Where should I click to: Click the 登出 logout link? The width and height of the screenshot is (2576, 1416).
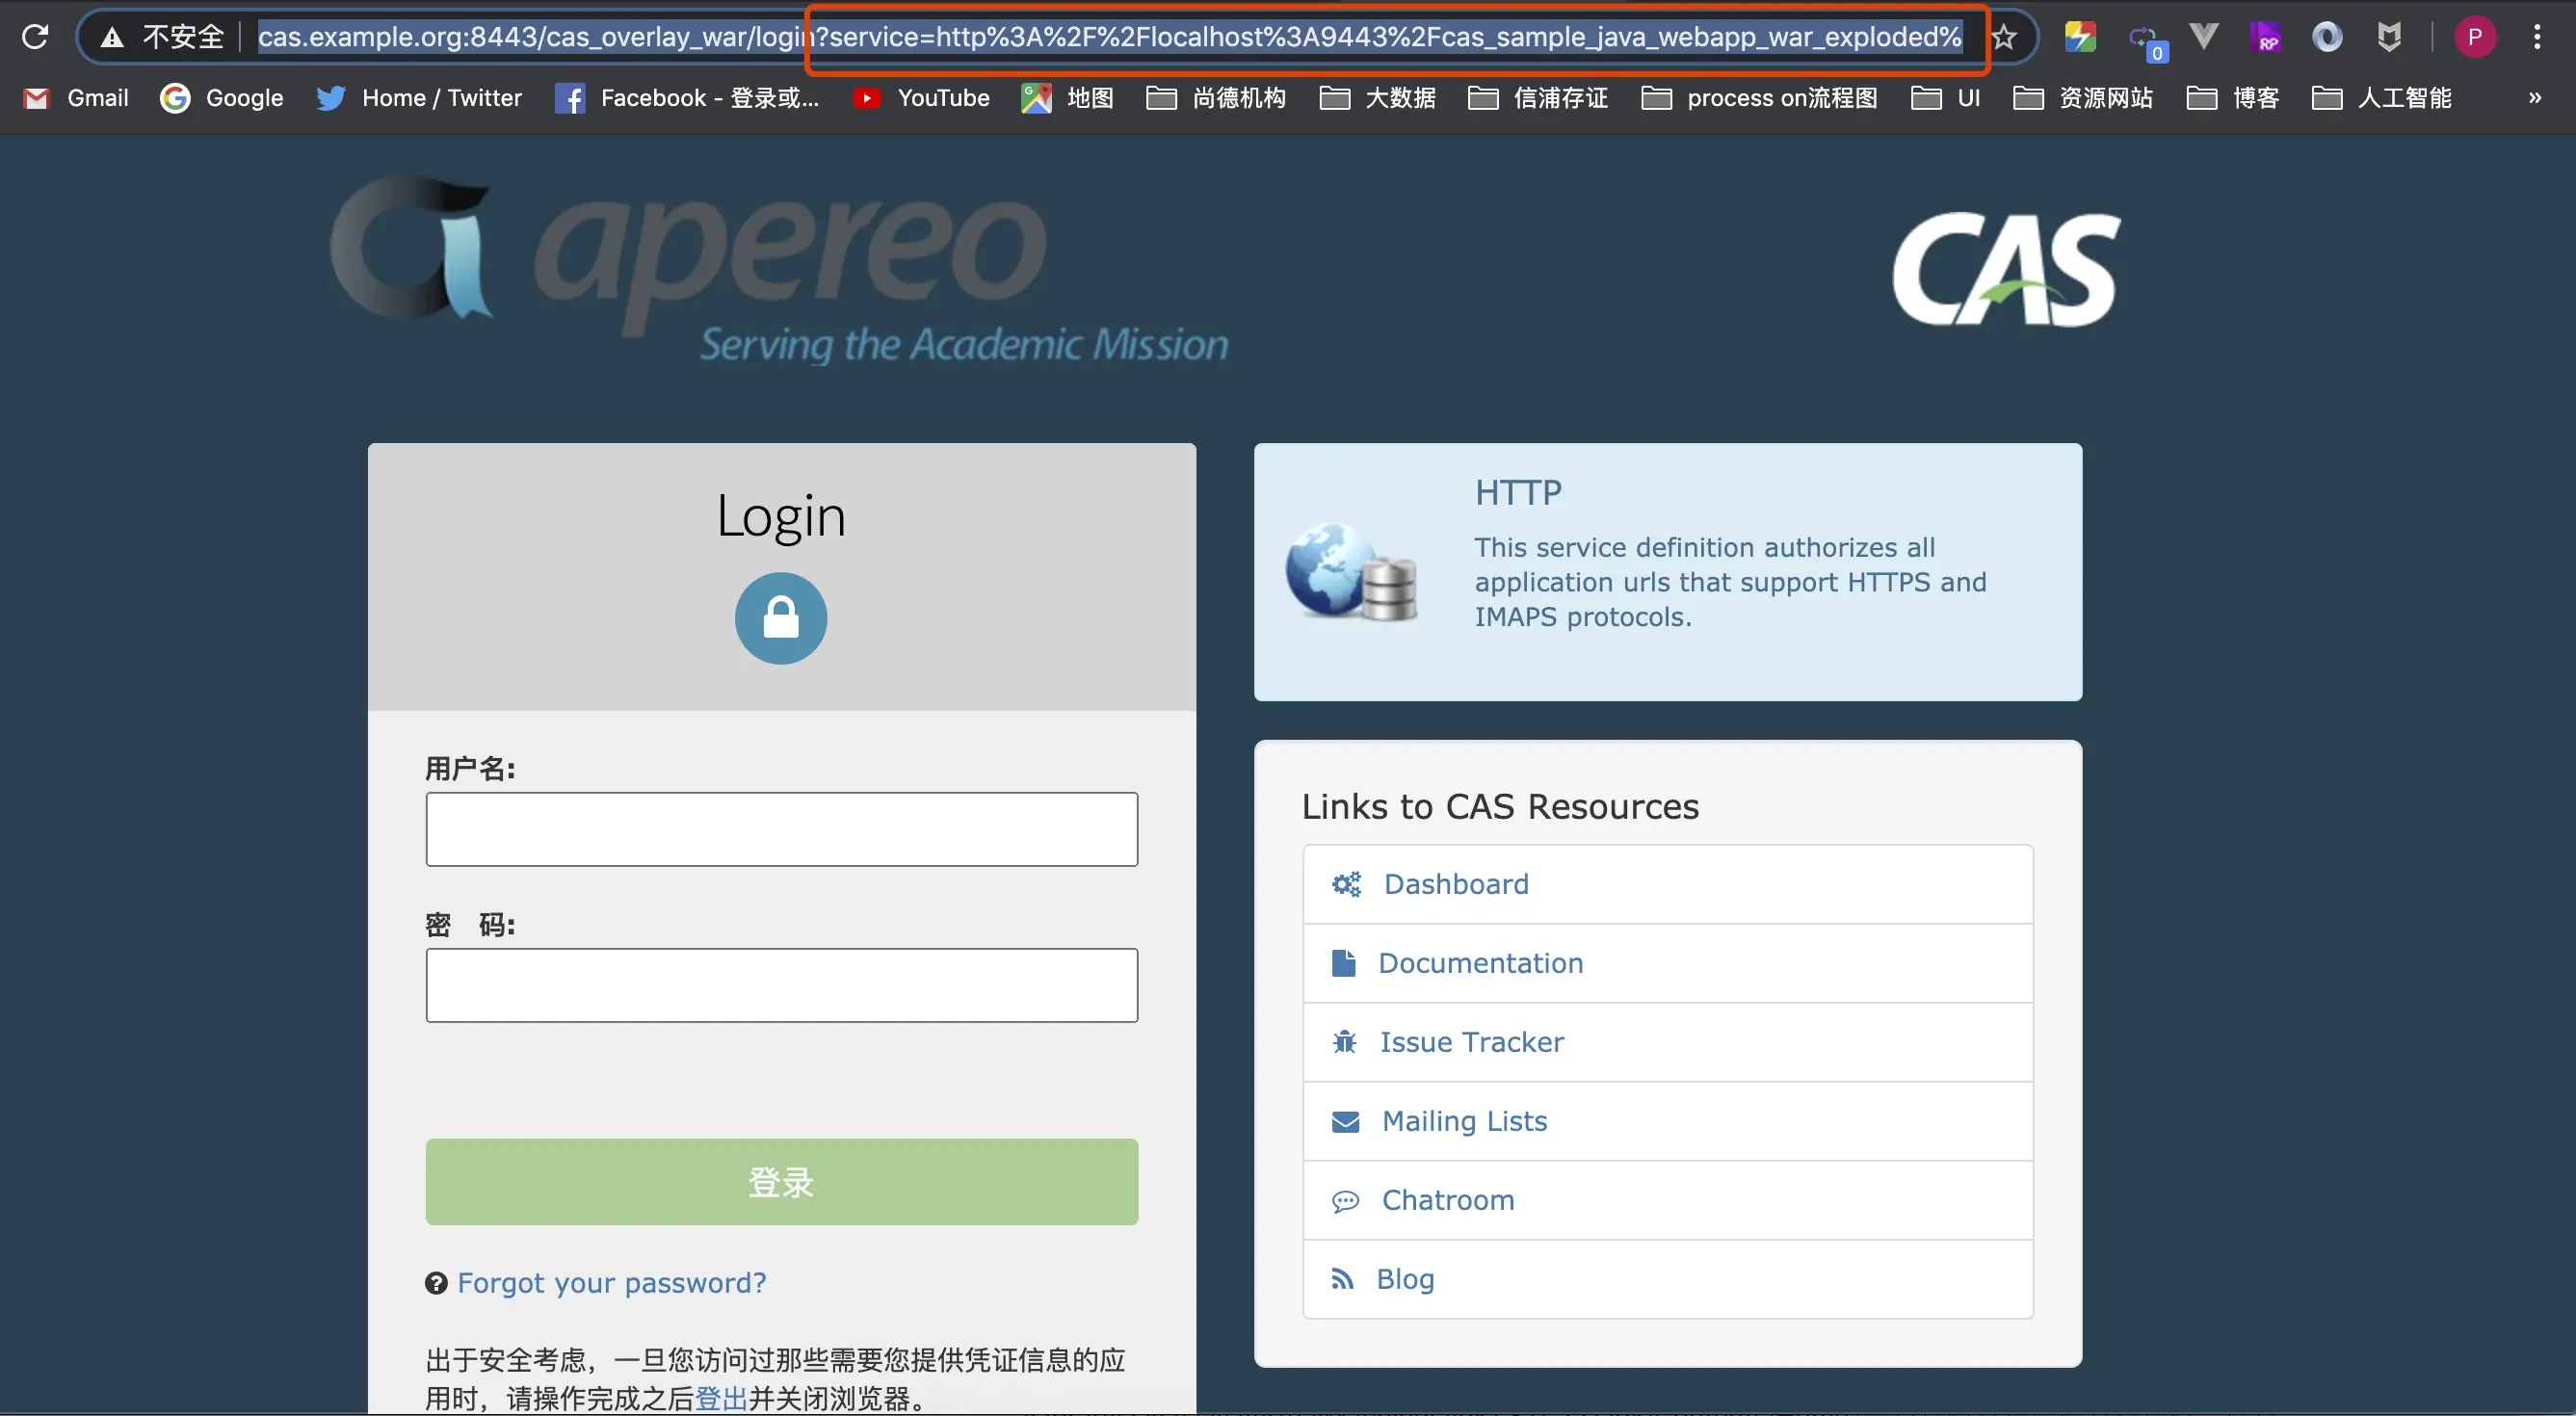(721, 1398)
